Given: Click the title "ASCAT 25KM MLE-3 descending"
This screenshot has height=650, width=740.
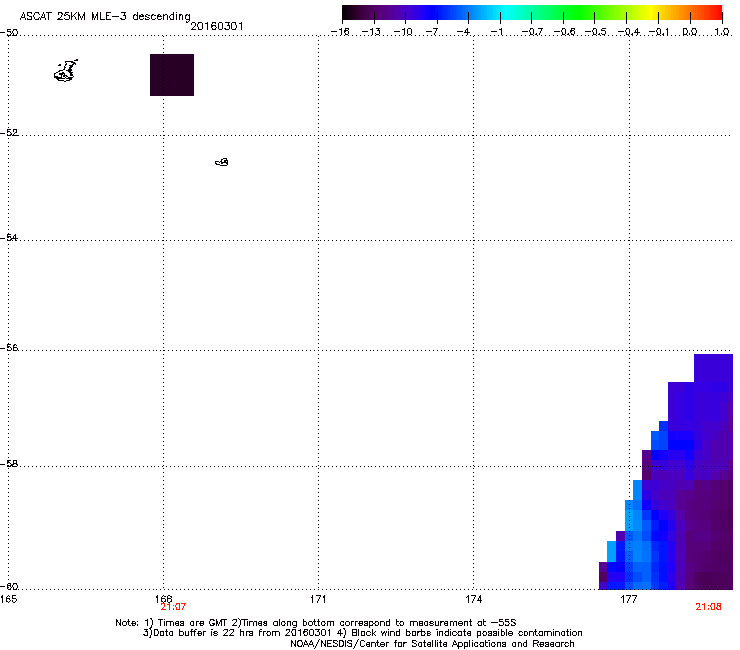Looking at the screenshot, I should (x=105, y=16).
